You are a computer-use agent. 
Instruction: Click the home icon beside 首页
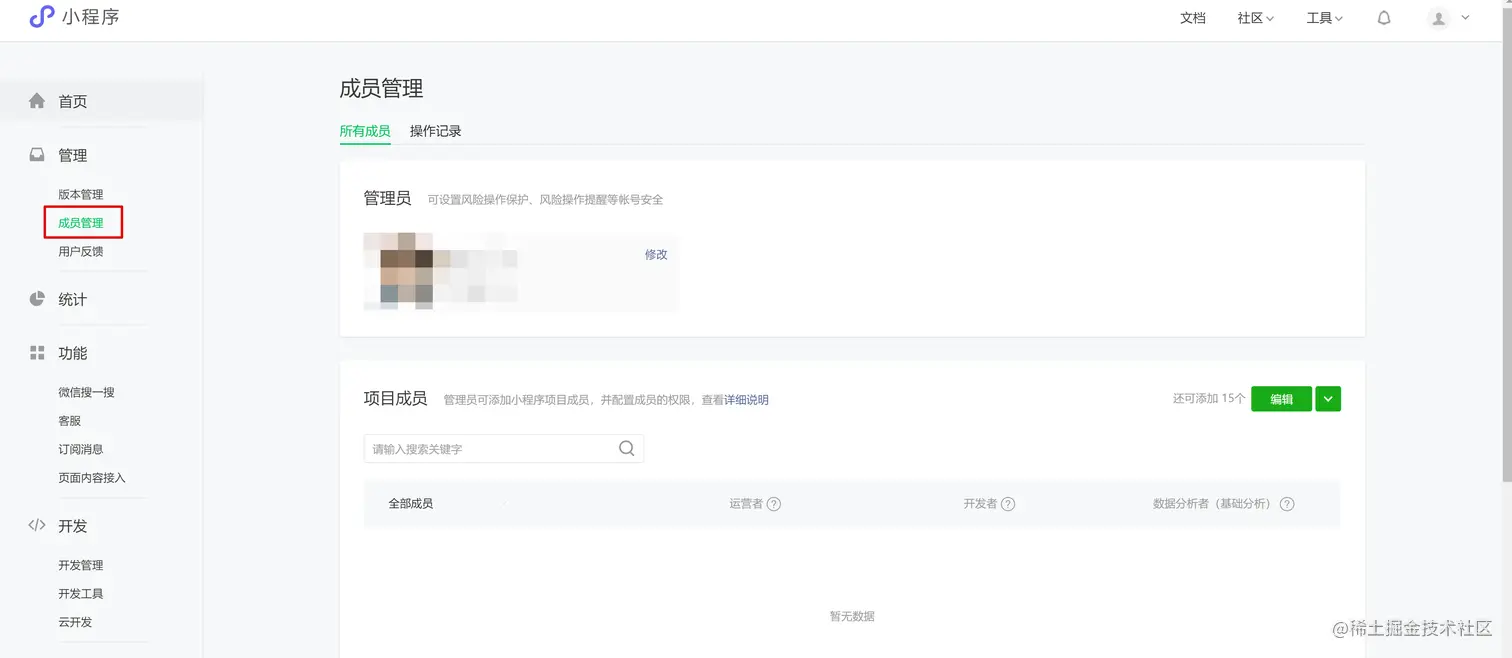37,101
